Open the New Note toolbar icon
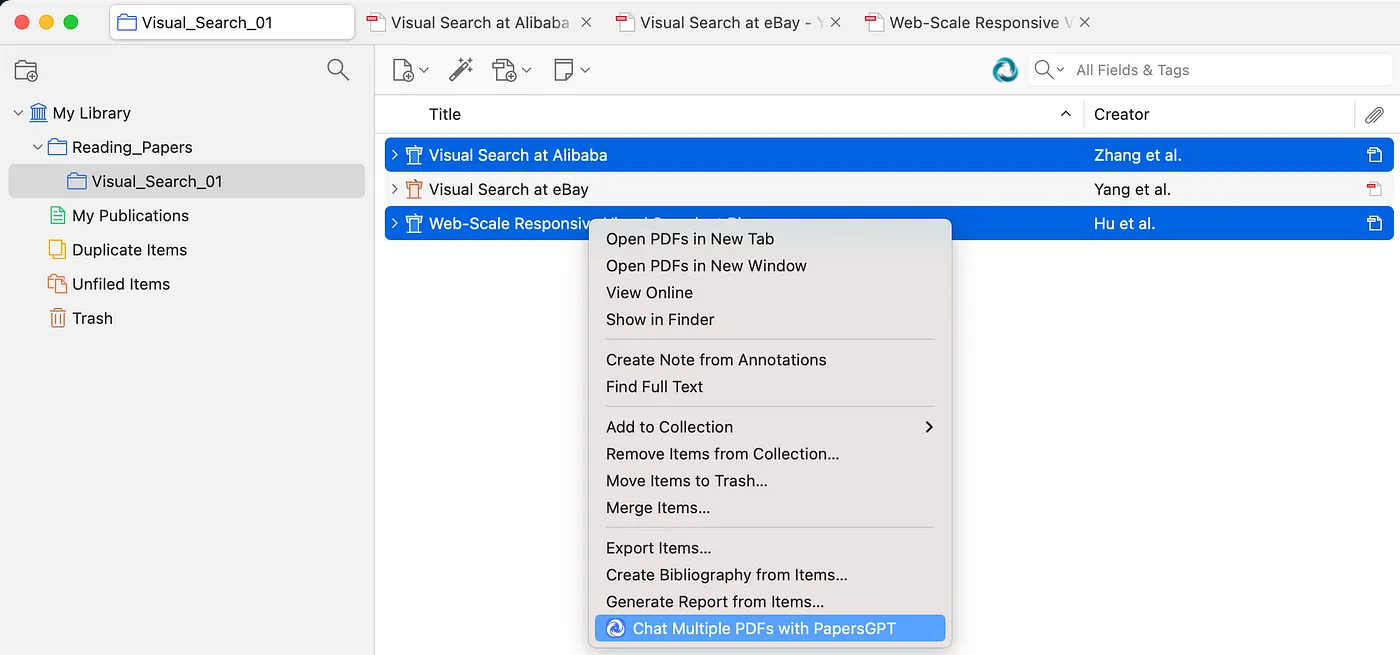Viewport: 1400px width, 655px height. [571, 70]
